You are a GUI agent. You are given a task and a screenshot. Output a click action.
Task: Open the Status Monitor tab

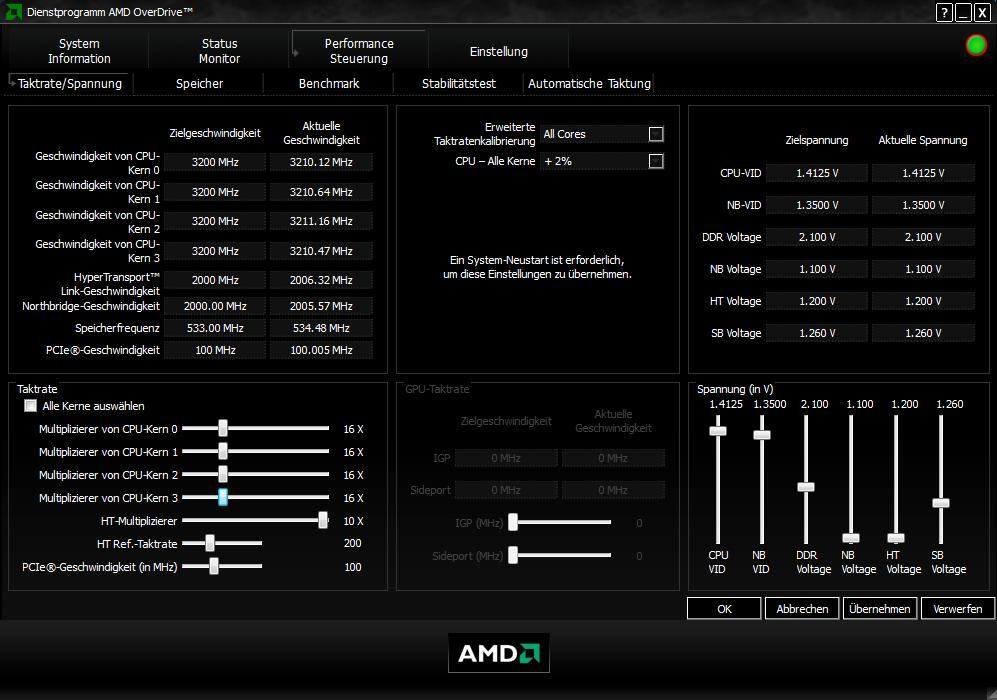219,51
